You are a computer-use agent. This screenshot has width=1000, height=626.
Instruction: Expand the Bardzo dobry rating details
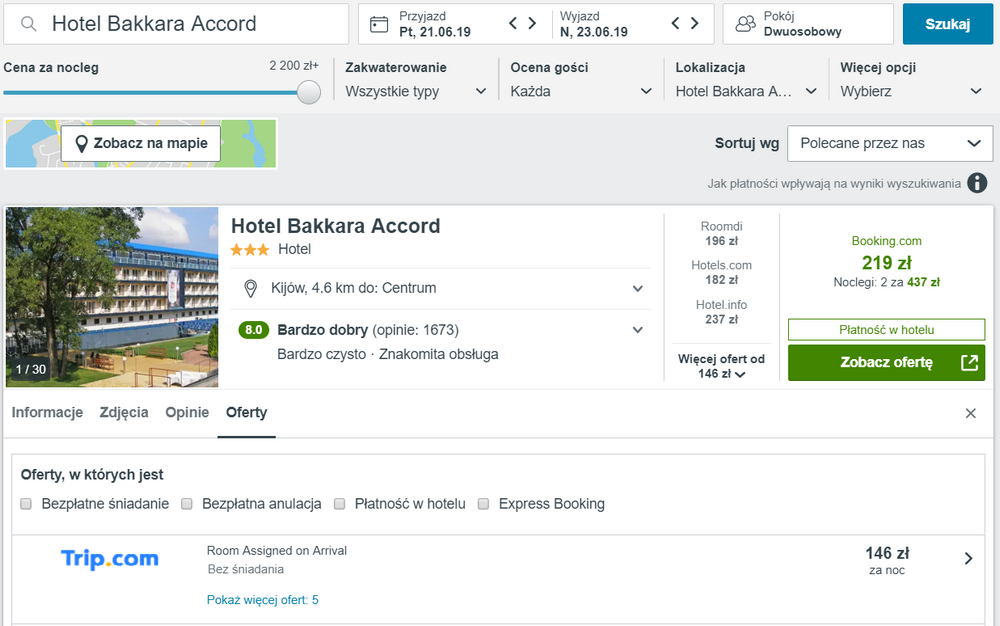tap(637, 330)
